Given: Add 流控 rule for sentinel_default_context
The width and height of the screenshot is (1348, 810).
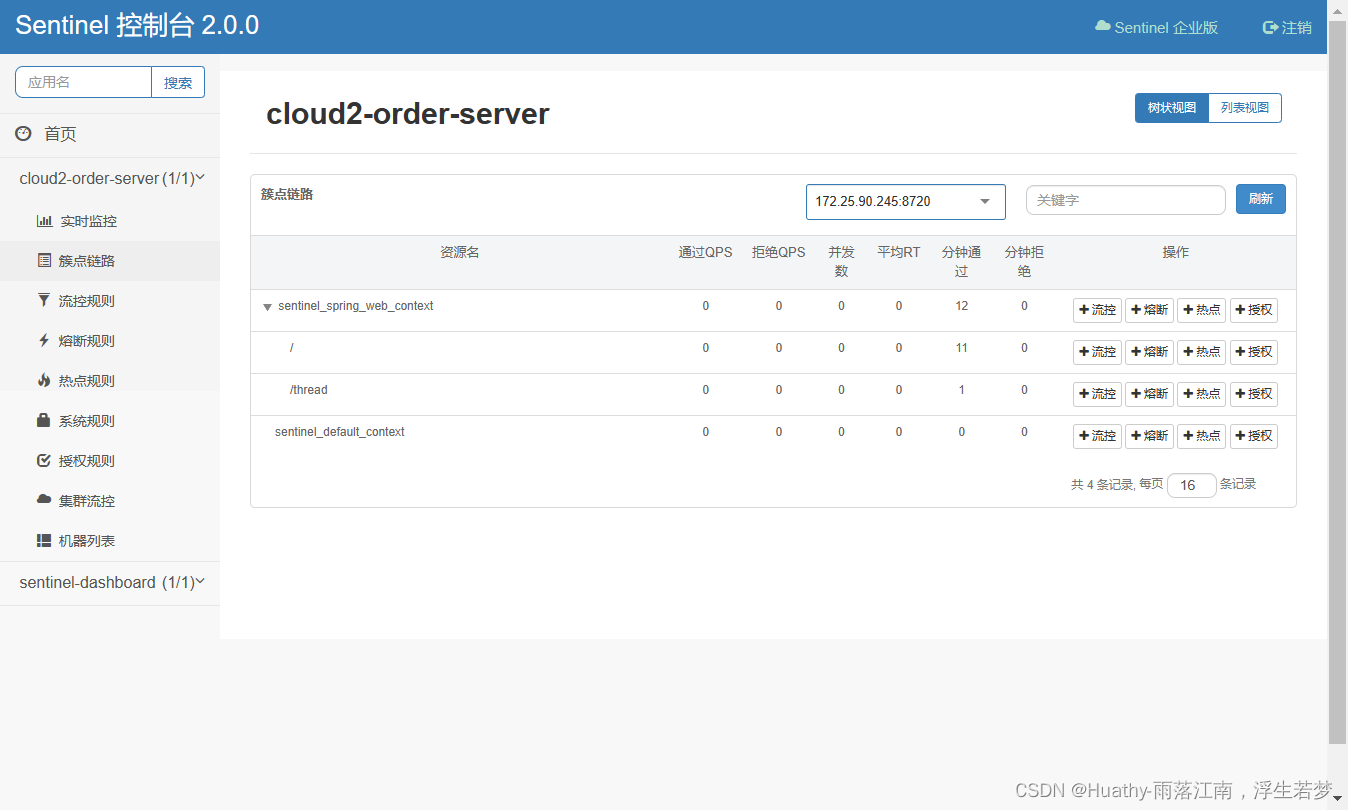Looking at the screenshot, I should 1097,436.
